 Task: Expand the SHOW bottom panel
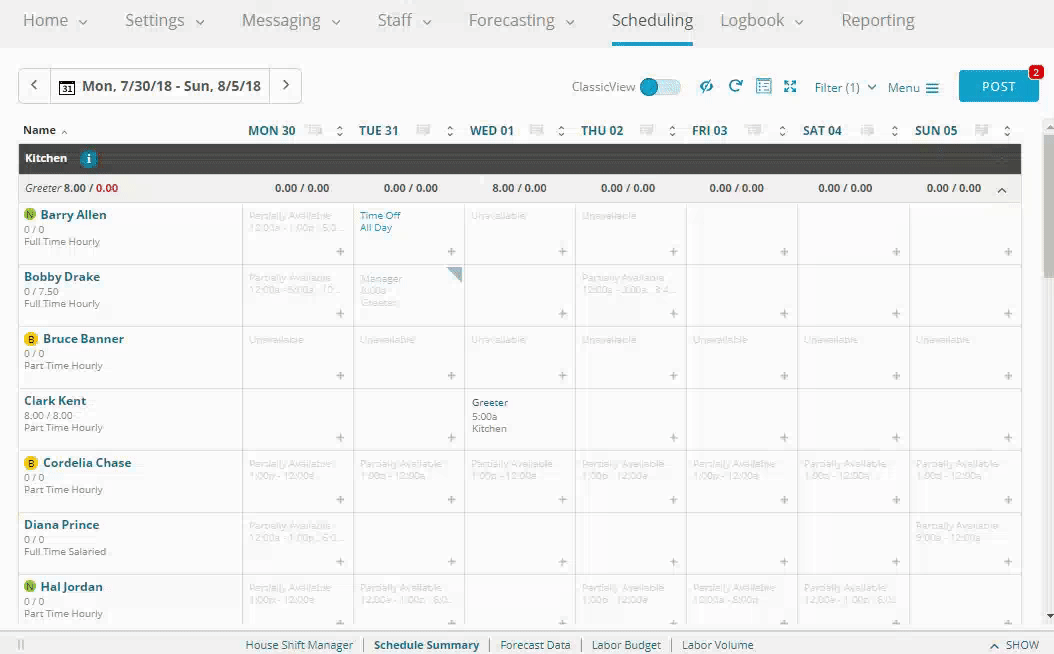click(x=1014, y=645)
